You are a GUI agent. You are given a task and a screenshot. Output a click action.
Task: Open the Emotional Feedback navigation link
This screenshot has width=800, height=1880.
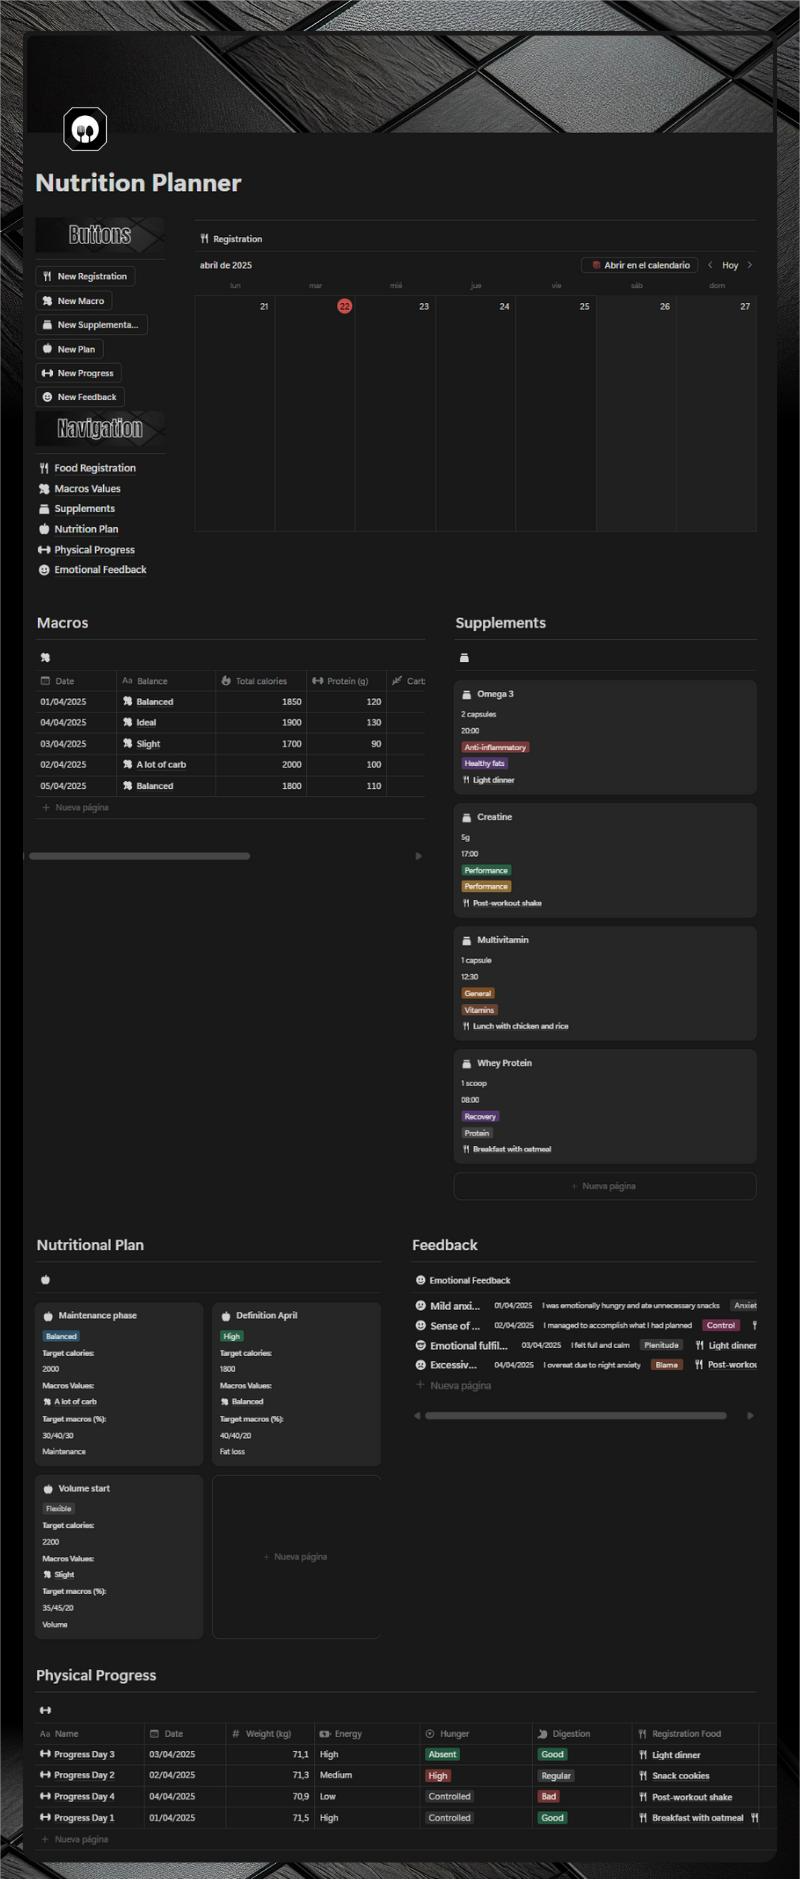(x=99, y=570)
